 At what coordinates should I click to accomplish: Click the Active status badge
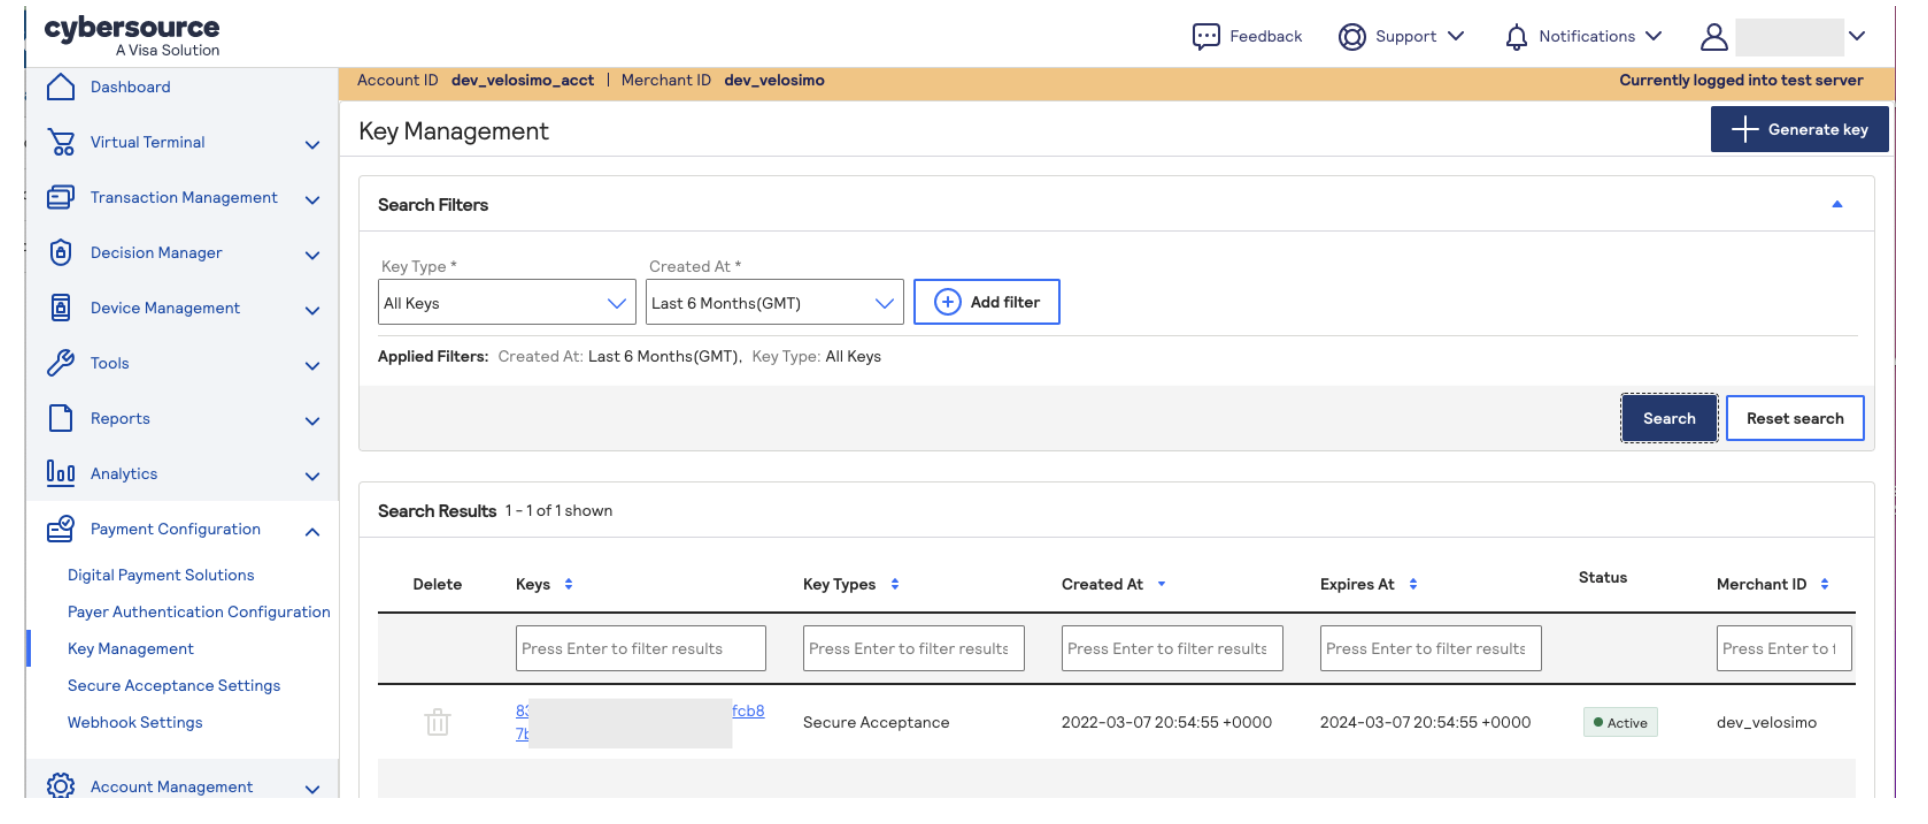1620,722
